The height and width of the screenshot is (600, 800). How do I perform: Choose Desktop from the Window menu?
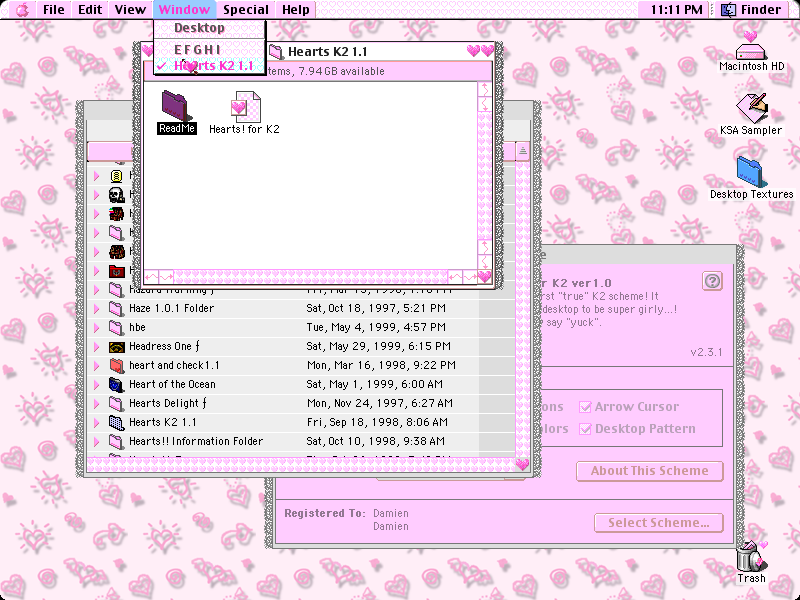tap(210, 28)
